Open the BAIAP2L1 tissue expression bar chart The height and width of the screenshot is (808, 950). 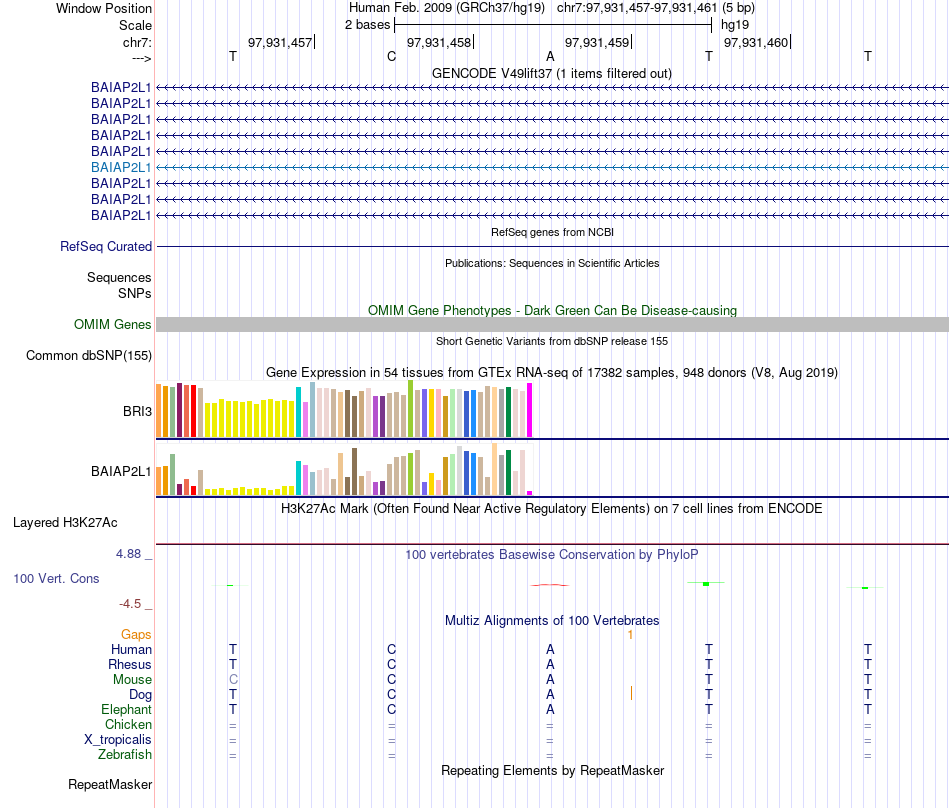344,469
